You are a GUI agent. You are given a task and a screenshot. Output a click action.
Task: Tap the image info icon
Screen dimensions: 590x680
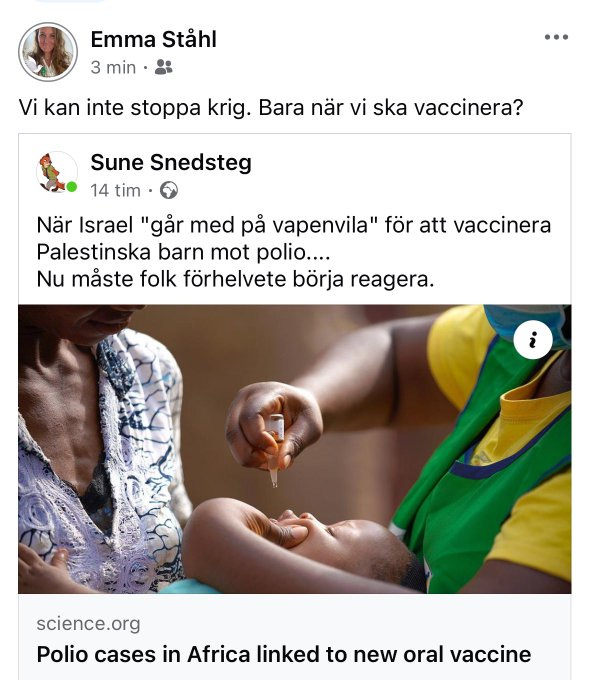(x=533, y=340)
